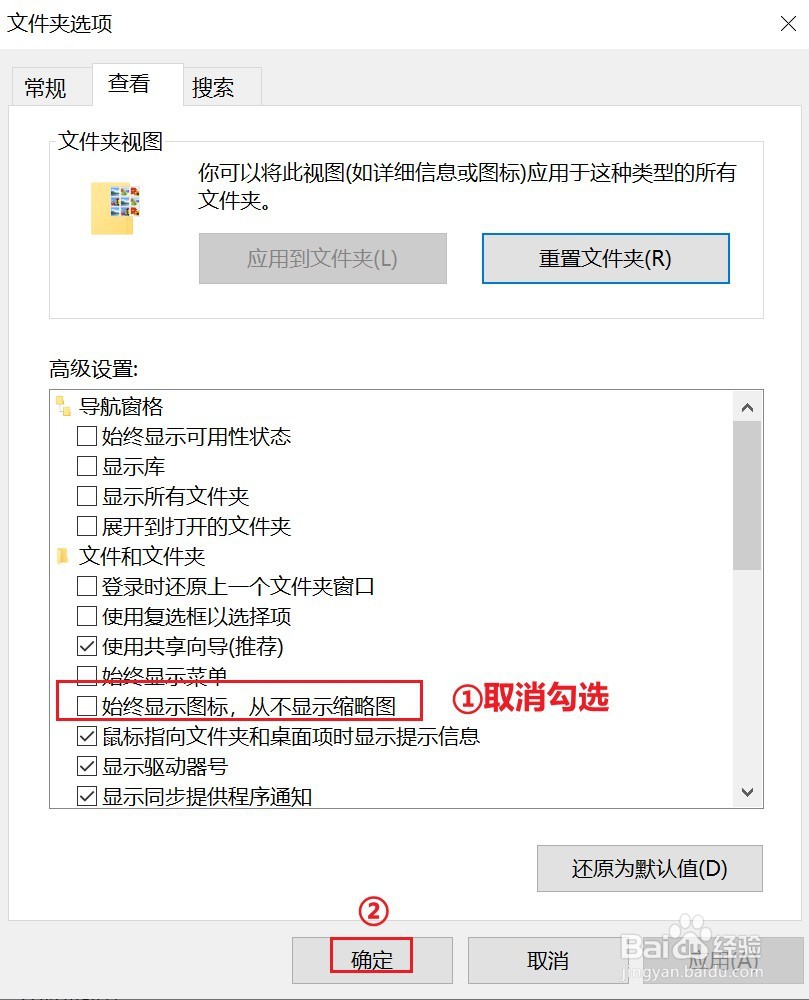The width and height of the screenshot is (809, 1000).
Task: Confirm with the 确定 button
Action: [x=372, y=960]
